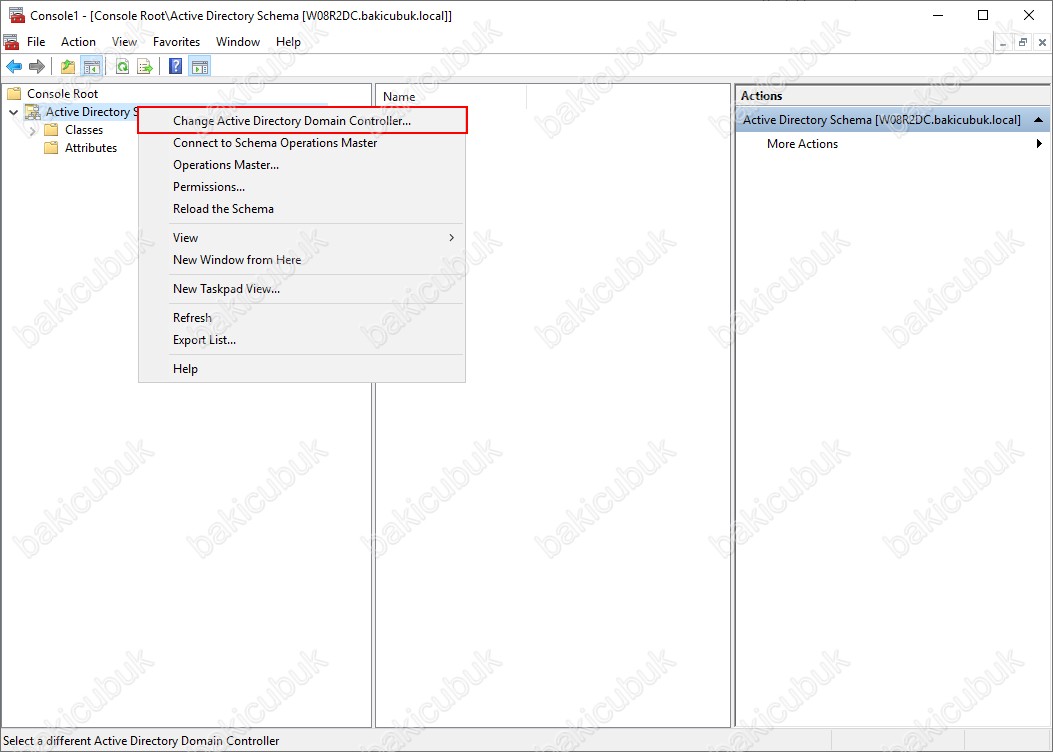Open Permissions... from context menu

[302, 187]
